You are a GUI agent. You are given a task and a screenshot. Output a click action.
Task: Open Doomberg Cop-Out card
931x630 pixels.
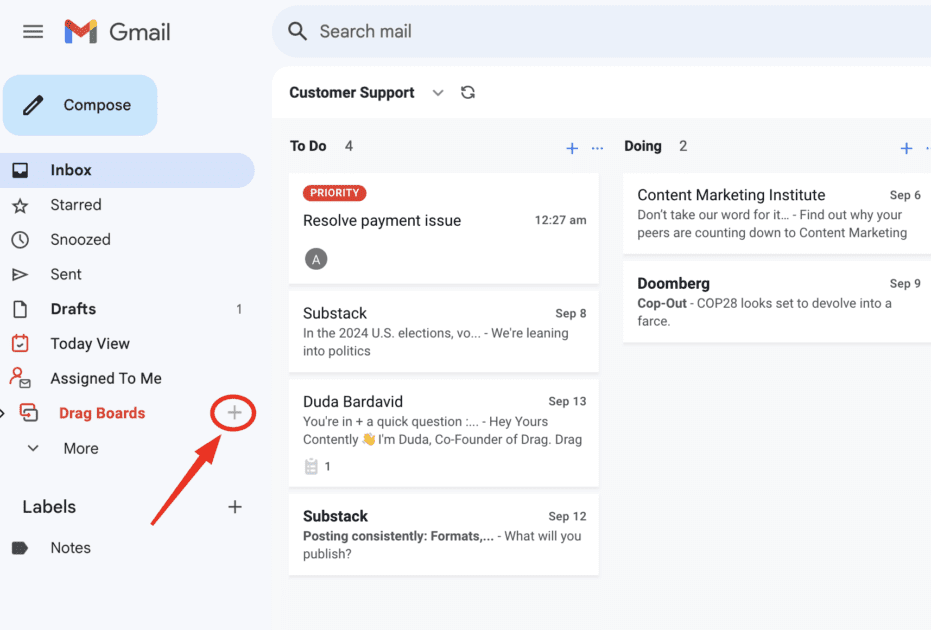click(777, 302)
